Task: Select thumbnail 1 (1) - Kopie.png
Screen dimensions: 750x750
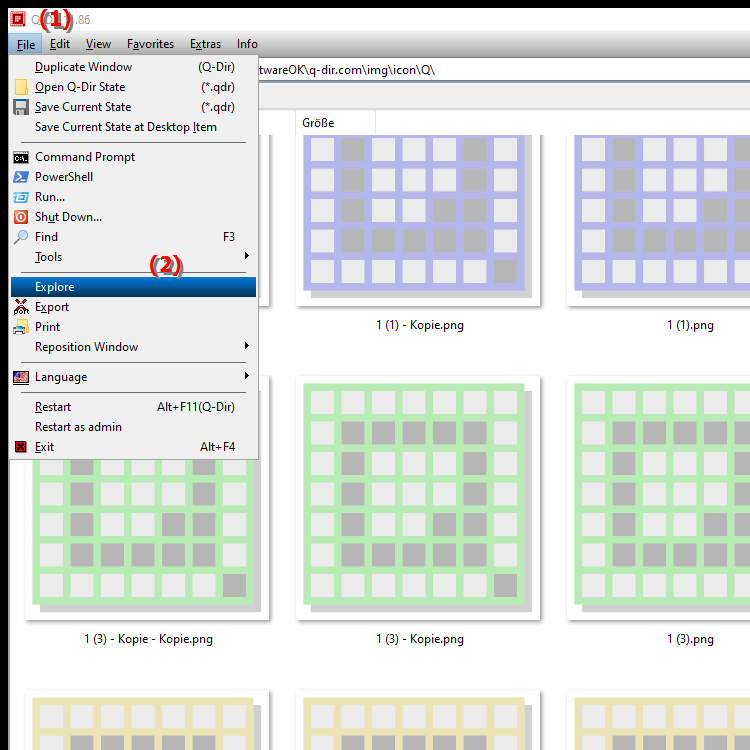Action: 418,221
